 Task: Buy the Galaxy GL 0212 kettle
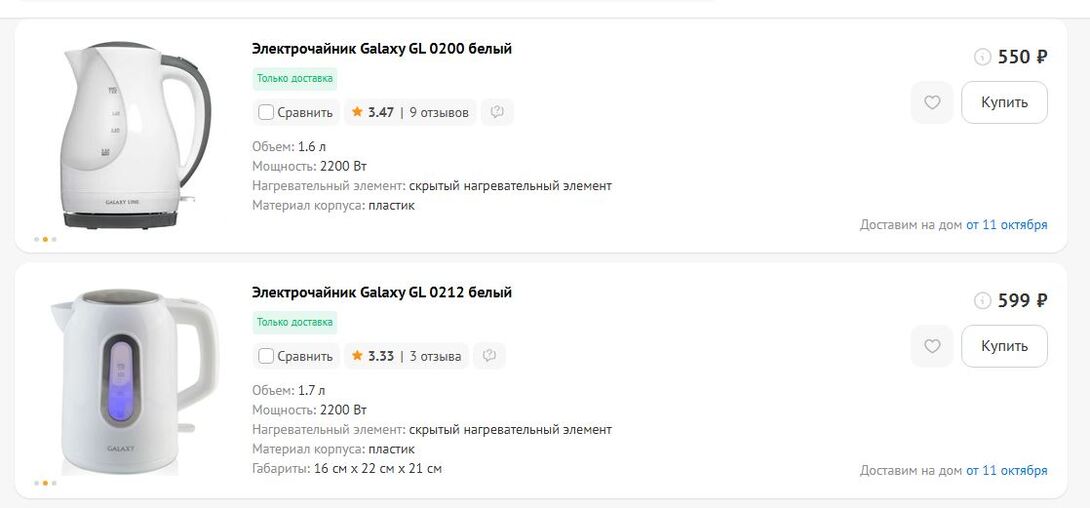coord(1004,346)
